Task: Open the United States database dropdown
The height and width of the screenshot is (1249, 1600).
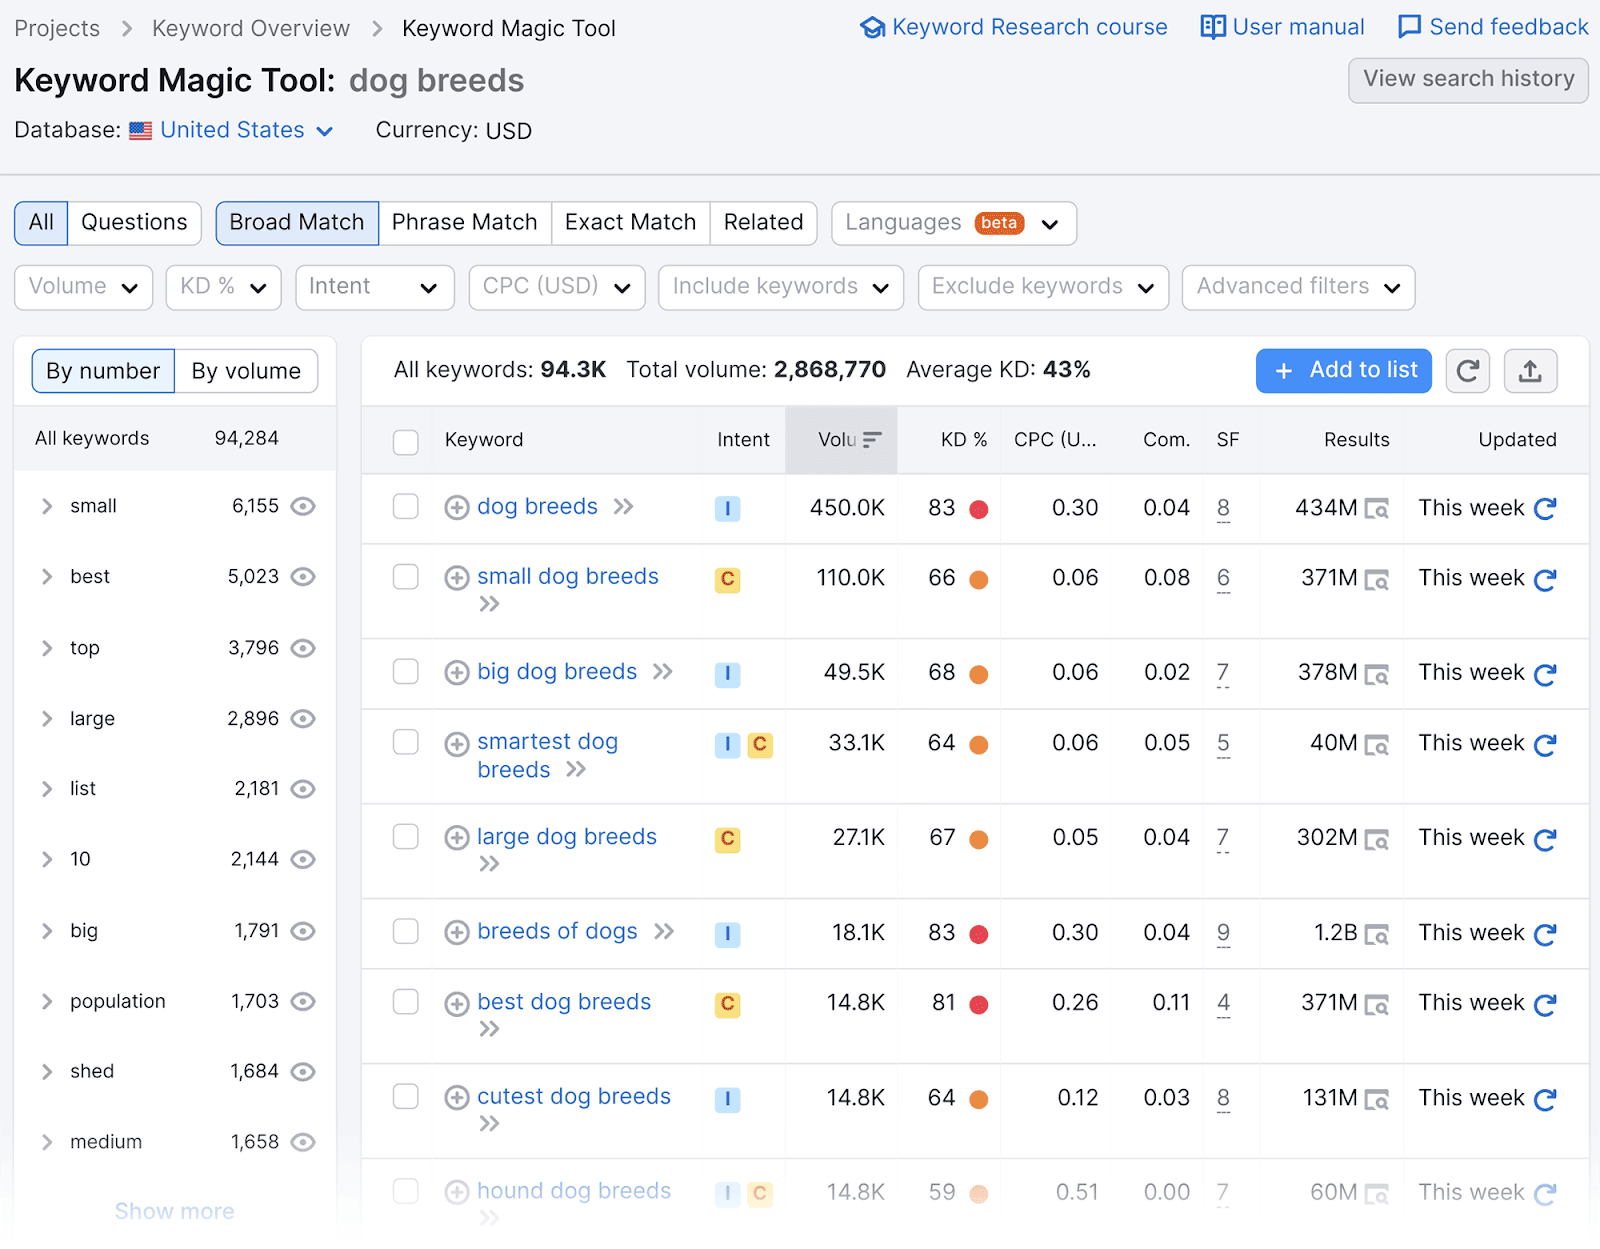Action: point(232,130)
